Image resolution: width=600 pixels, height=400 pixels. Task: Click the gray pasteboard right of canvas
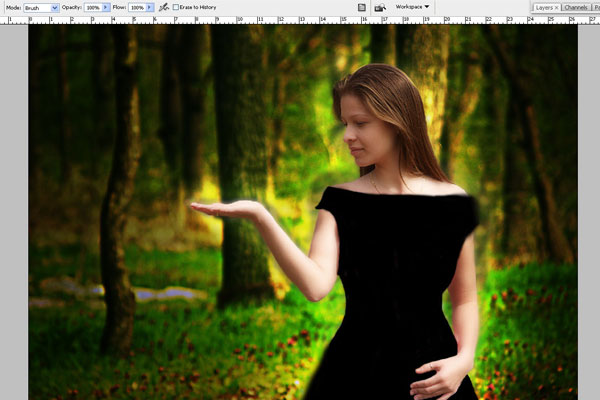coord(588,200)
